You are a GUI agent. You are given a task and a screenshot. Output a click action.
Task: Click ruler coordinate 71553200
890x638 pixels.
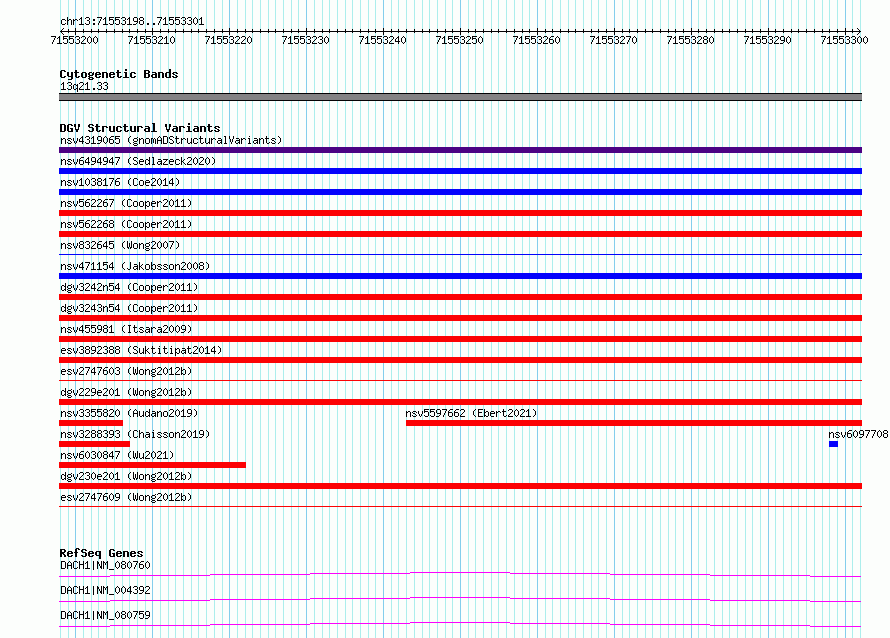74,40
